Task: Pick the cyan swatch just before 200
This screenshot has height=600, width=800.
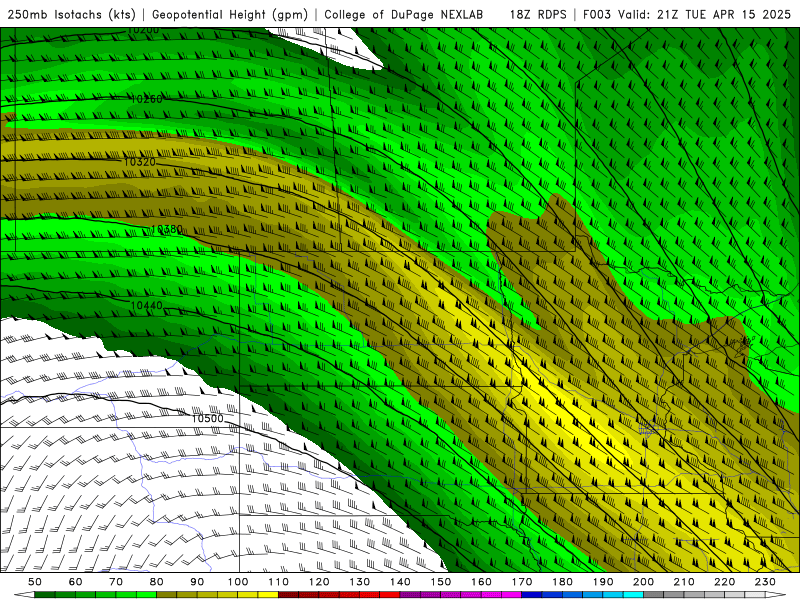Action: coord(633,595)
